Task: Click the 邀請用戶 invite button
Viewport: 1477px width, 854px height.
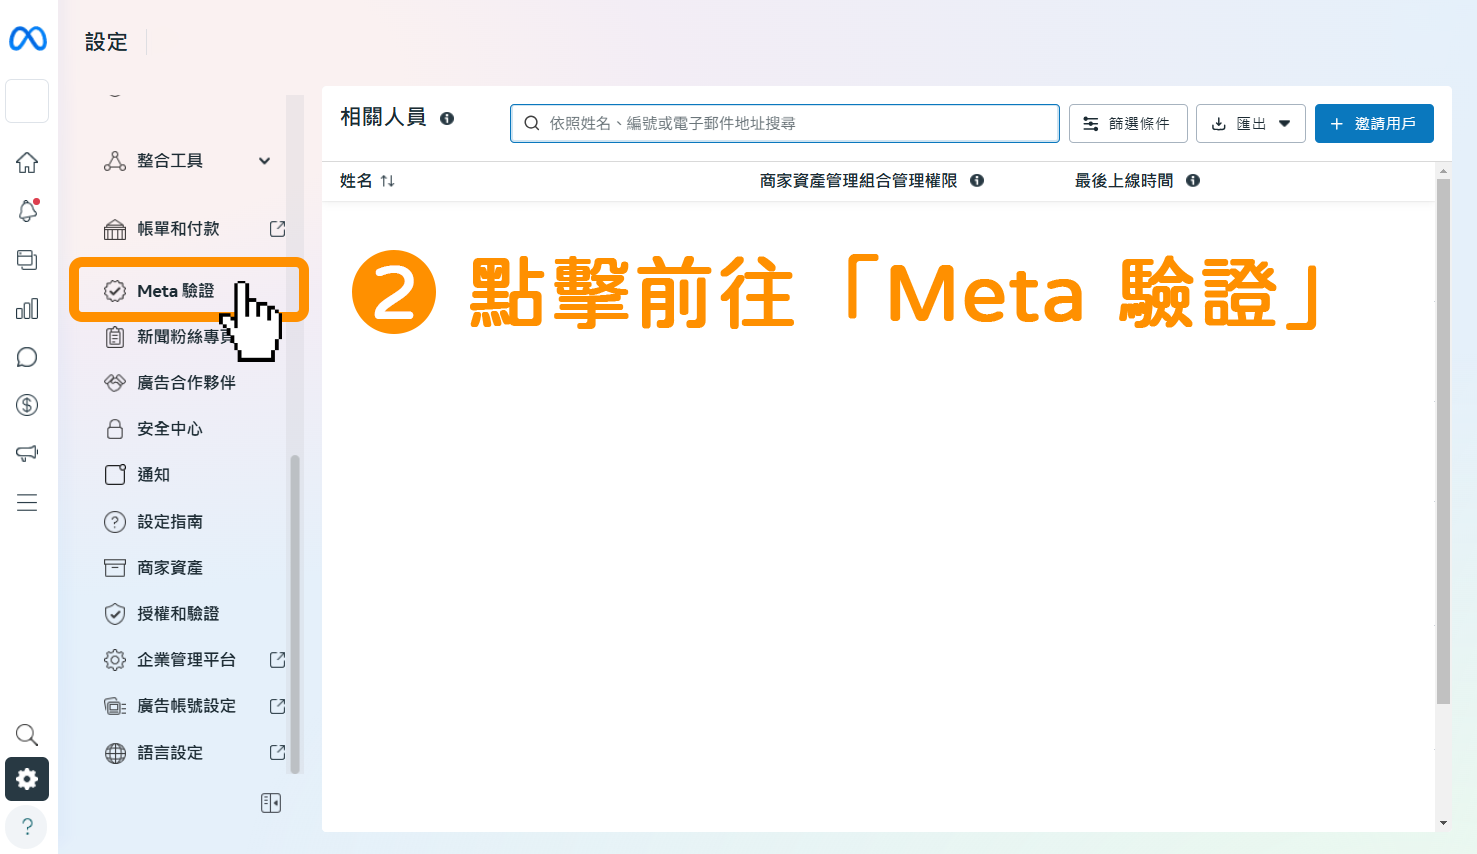Action: click(1374, 123)
